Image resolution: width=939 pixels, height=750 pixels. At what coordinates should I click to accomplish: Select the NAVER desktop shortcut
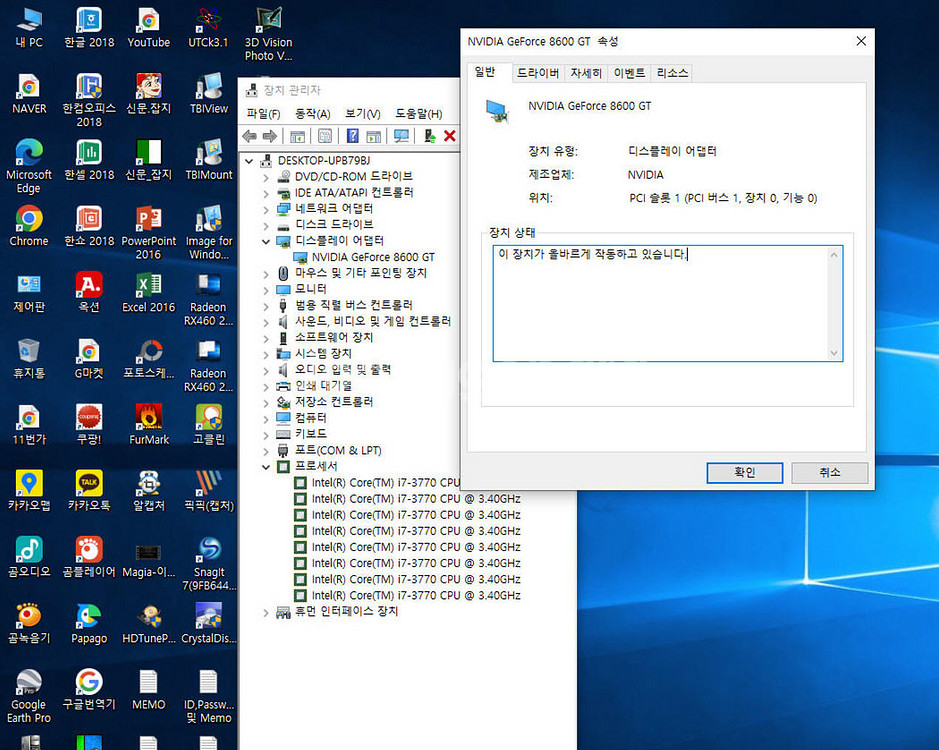[29, 93]
